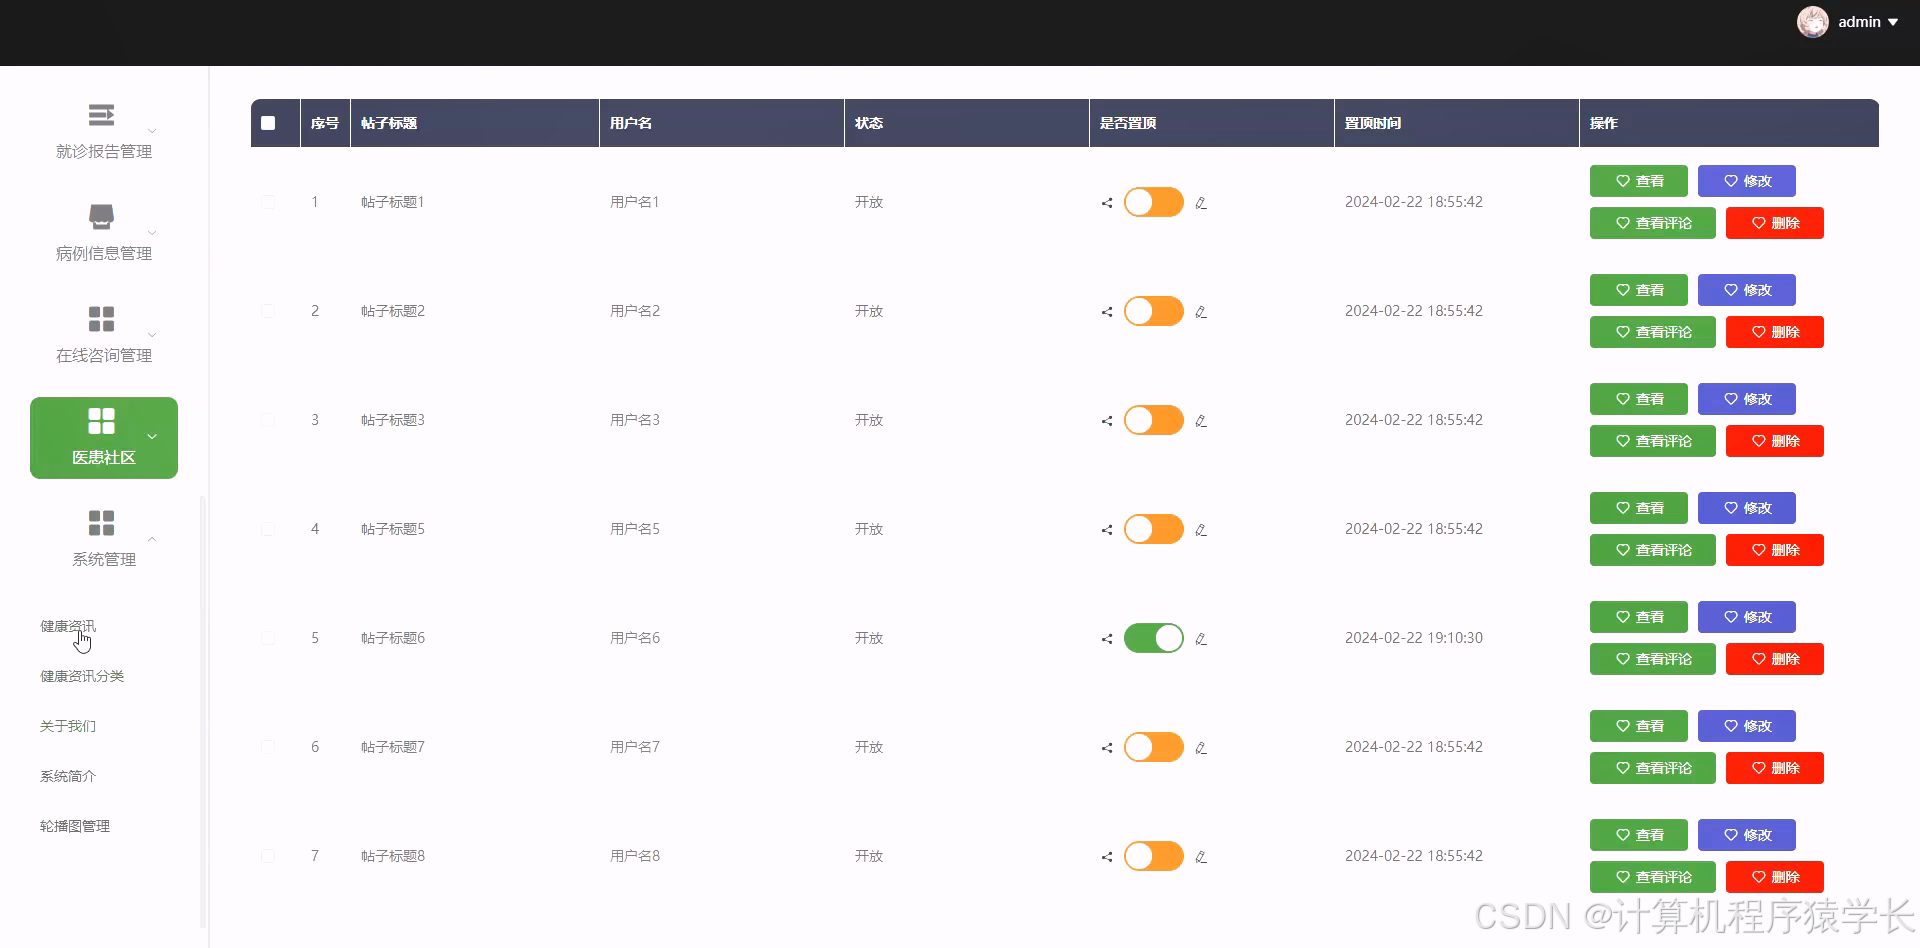The image size is (1920, 948).
Task: Click edit pencil icon in row 帖子标题6
Action: point(1201,639)
